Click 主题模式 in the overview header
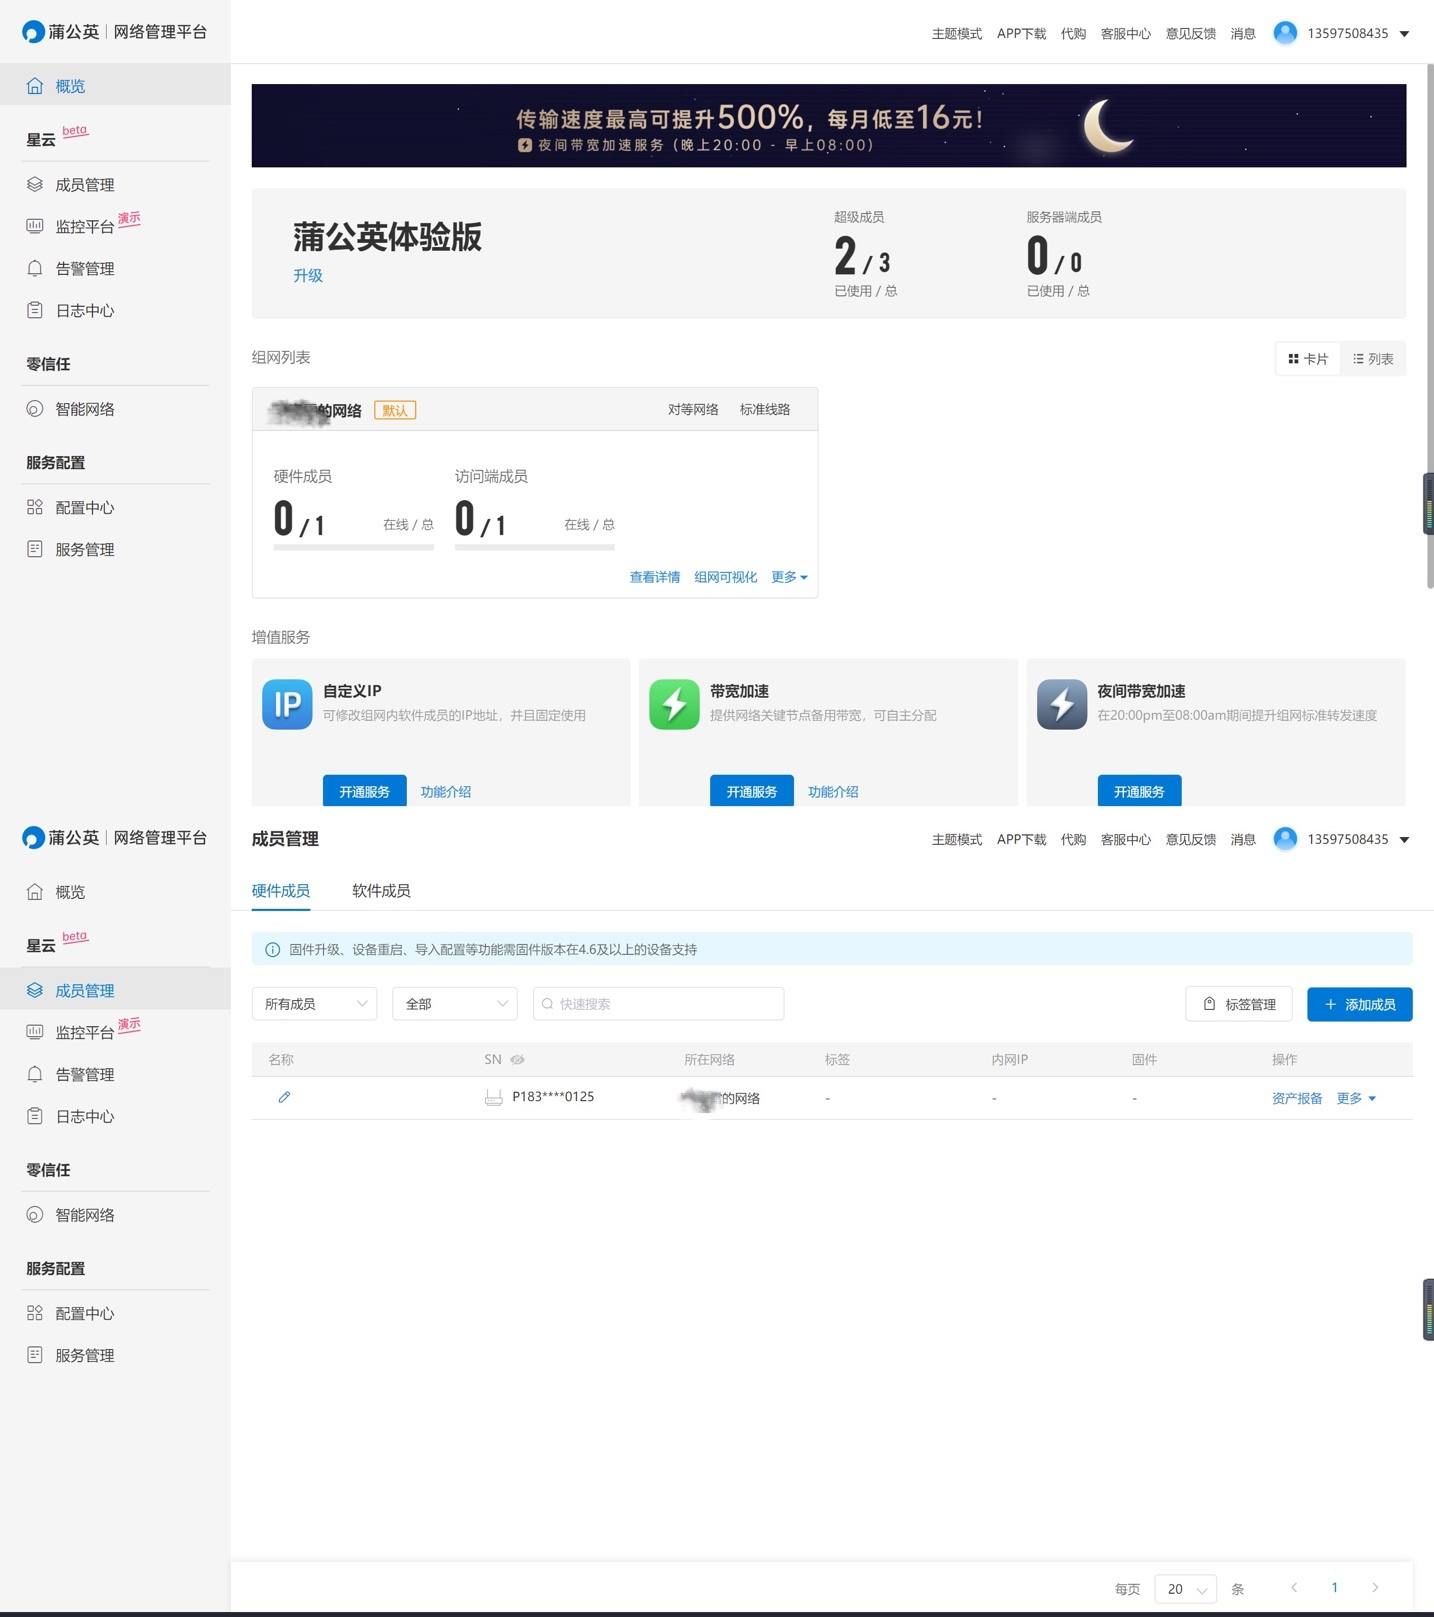Image resolution: width=1434 pixels, height=1617 pixels. click(x=957, y=34)
